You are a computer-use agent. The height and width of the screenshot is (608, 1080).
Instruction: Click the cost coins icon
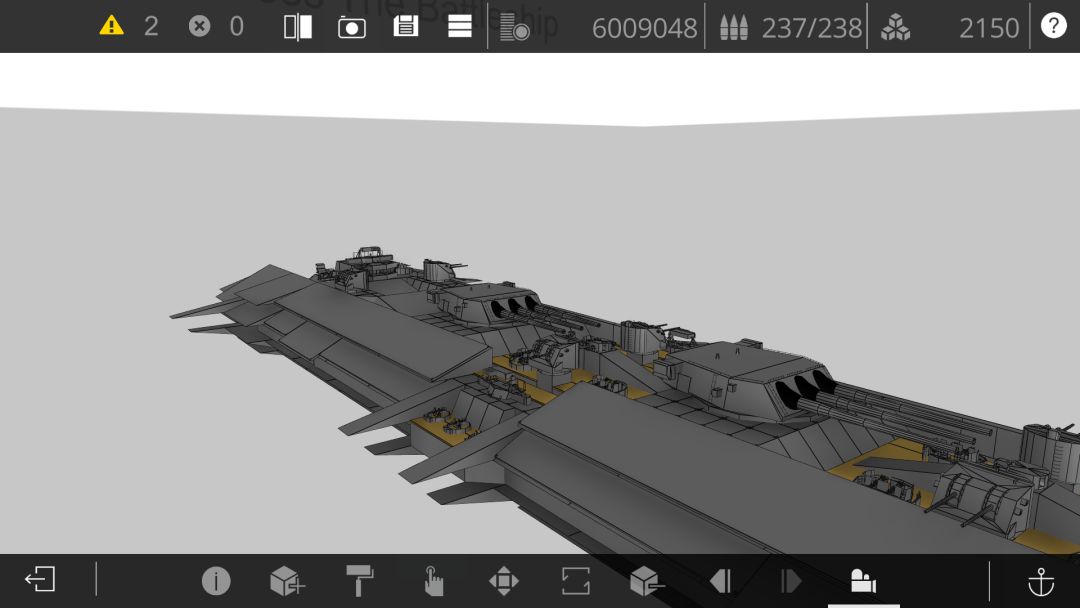(x=515, y=28)
